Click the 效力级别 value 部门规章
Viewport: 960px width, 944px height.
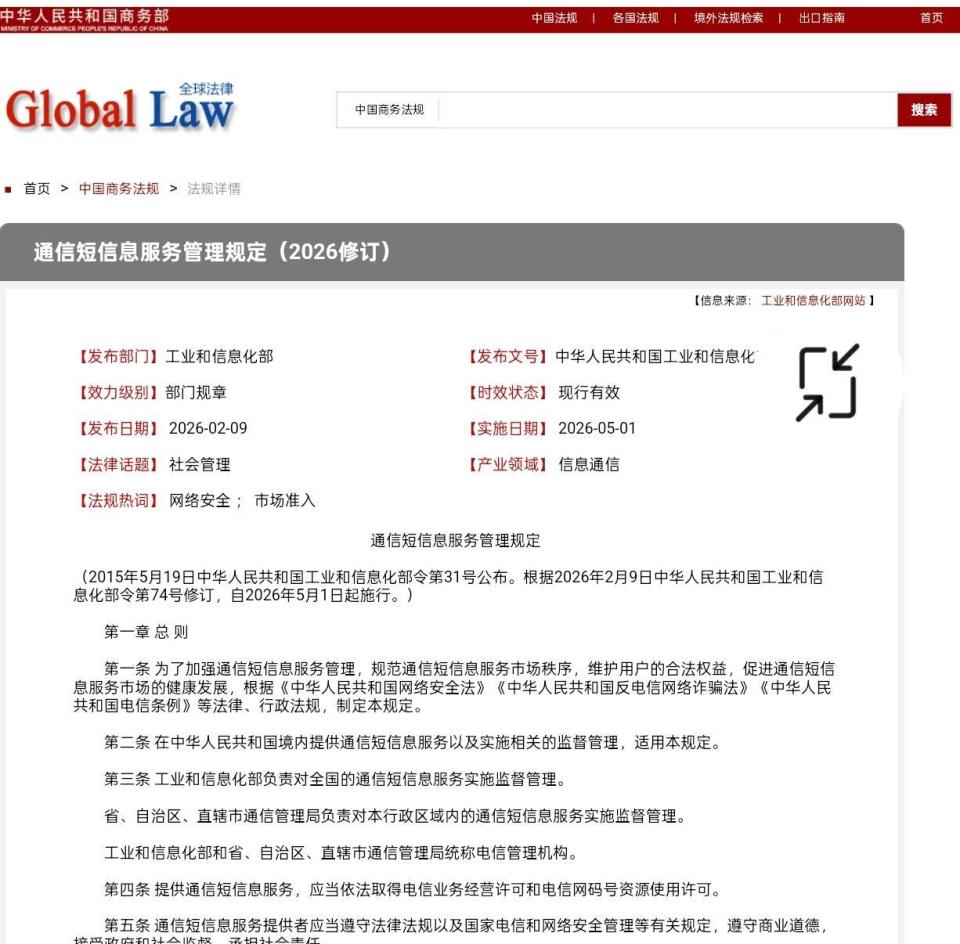click(196, 392)
